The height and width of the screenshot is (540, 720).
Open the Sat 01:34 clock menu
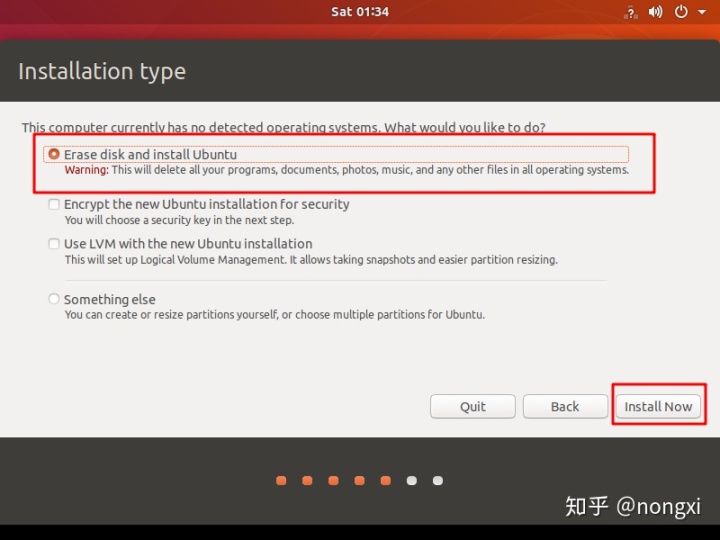point(360,11)
